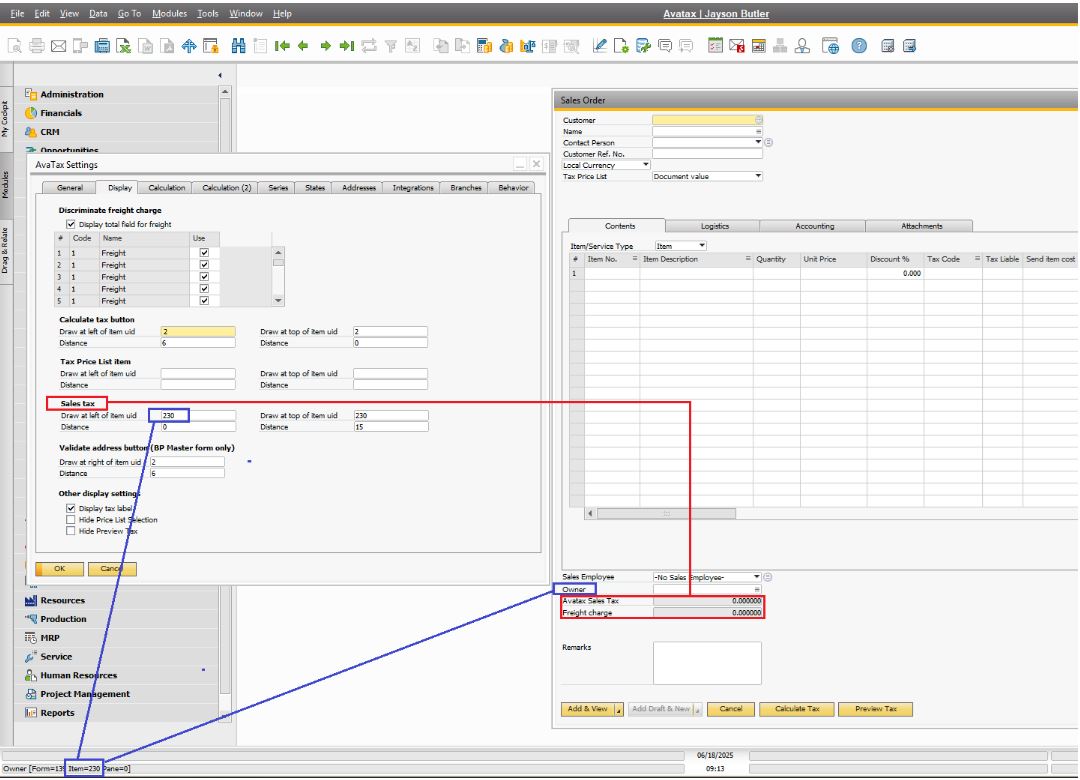Open the Query Manager database icon
This screenshot has width=1080, height=780.
(x=643, y=46)
